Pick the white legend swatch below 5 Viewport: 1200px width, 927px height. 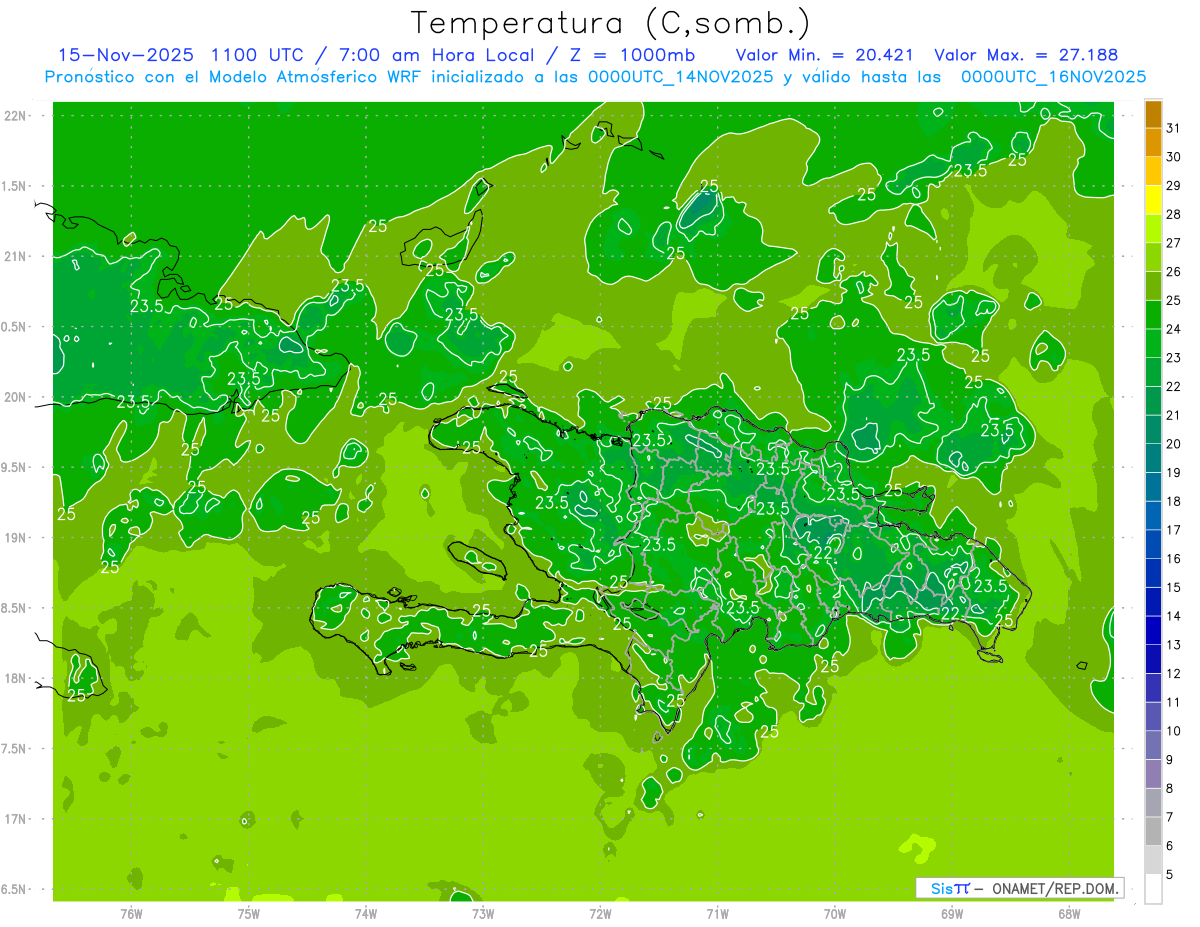point(1153,889)
